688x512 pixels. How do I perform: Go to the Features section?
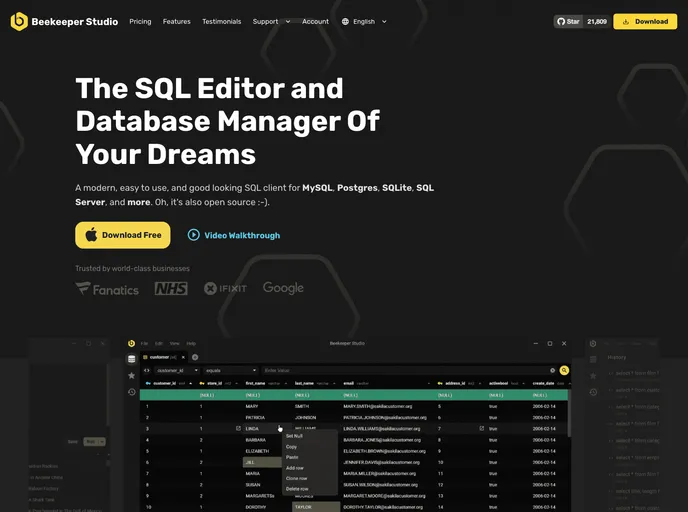click(x=176, y=21)
